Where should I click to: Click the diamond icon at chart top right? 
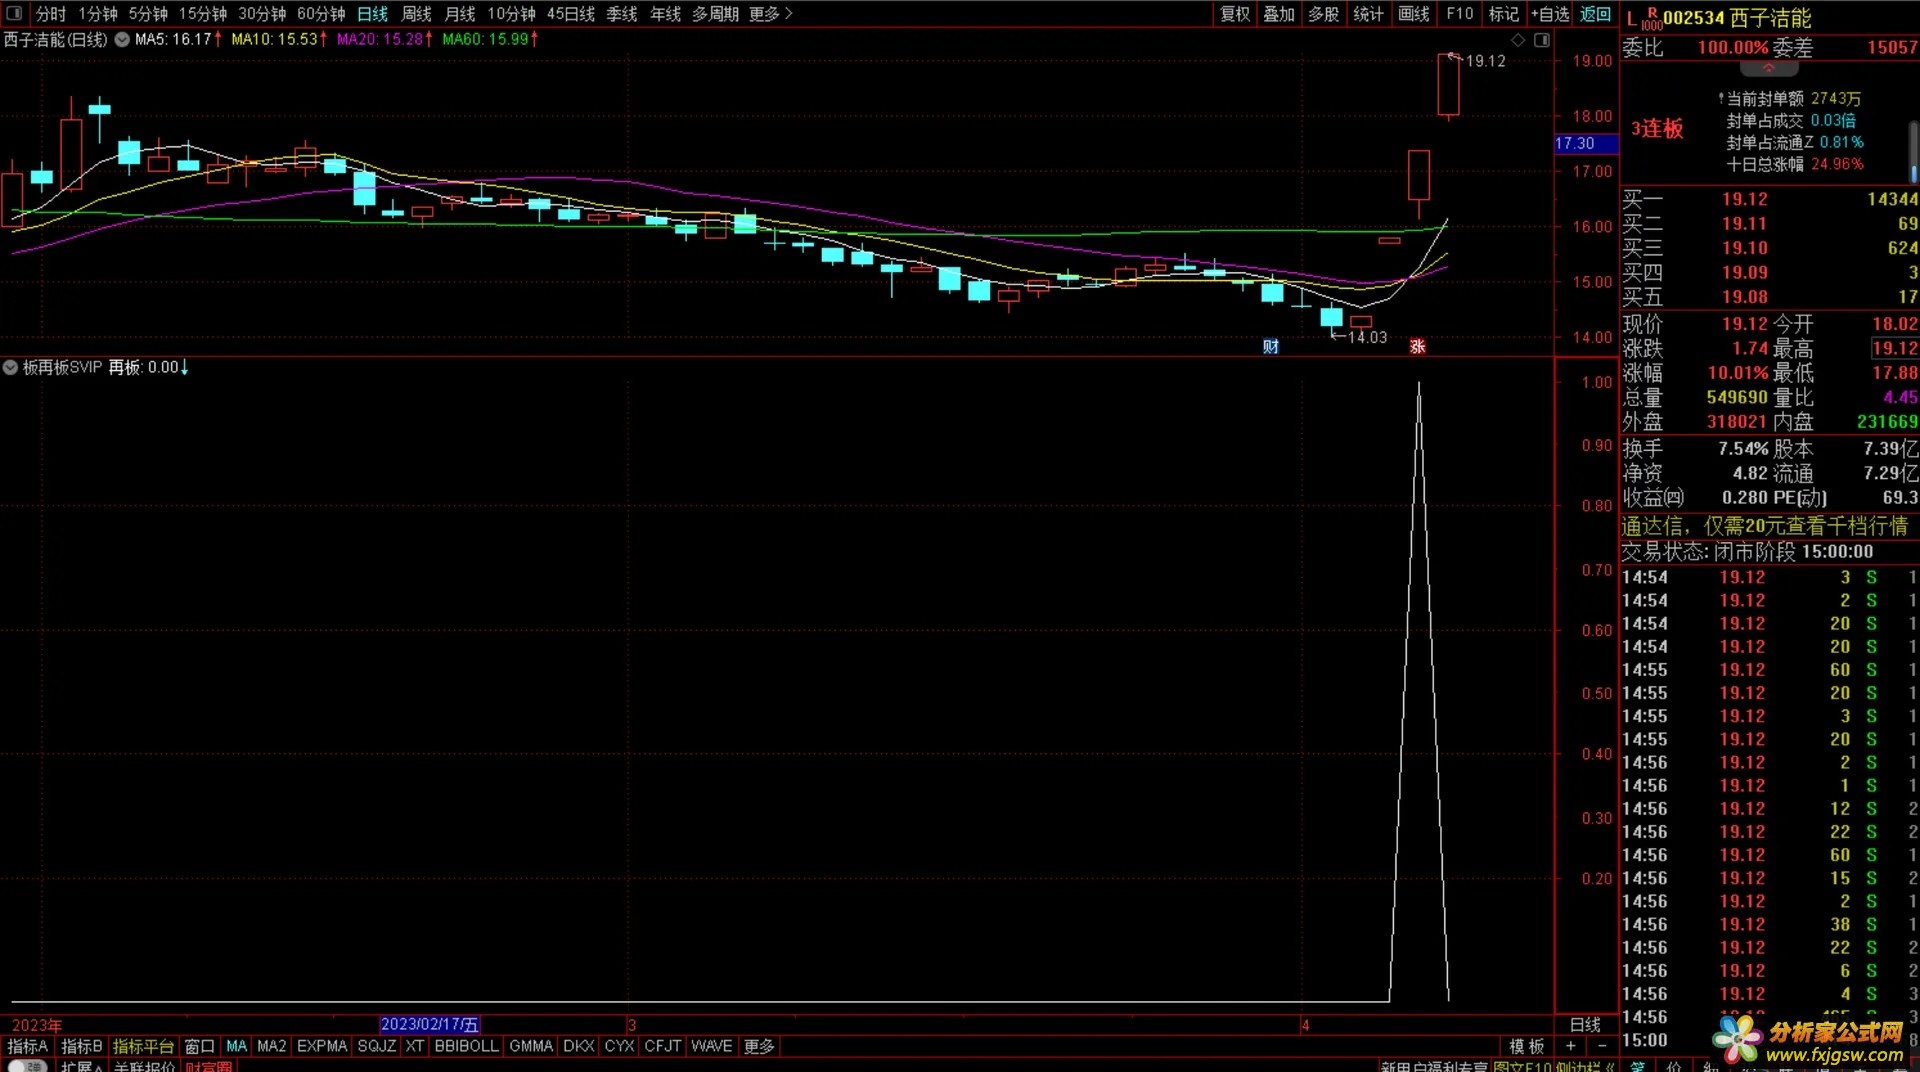coord(1518,40)
